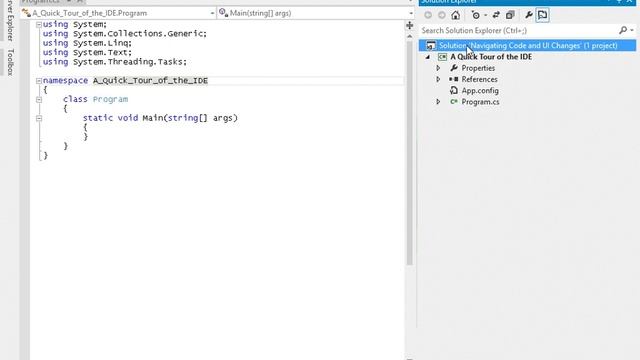This screenshot has width=640, height=360.
Task: Click Sync with Active Document icon
Action: pyautogui.click(x=496, y=15)
